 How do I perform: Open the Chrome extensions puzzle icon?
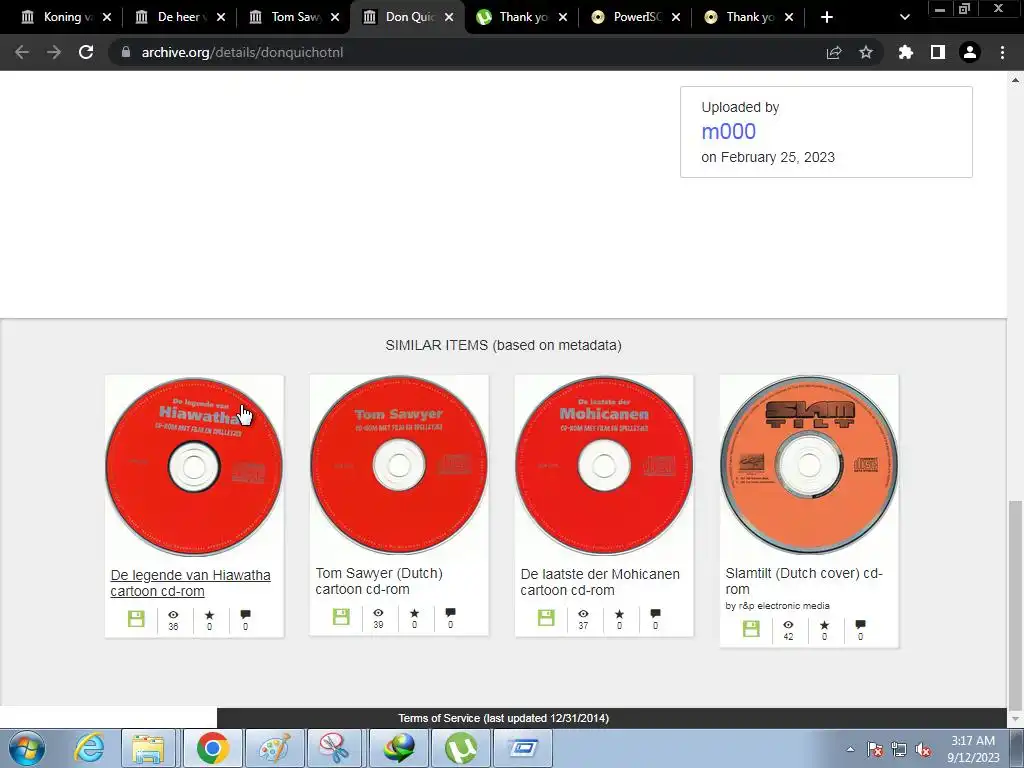906,52
